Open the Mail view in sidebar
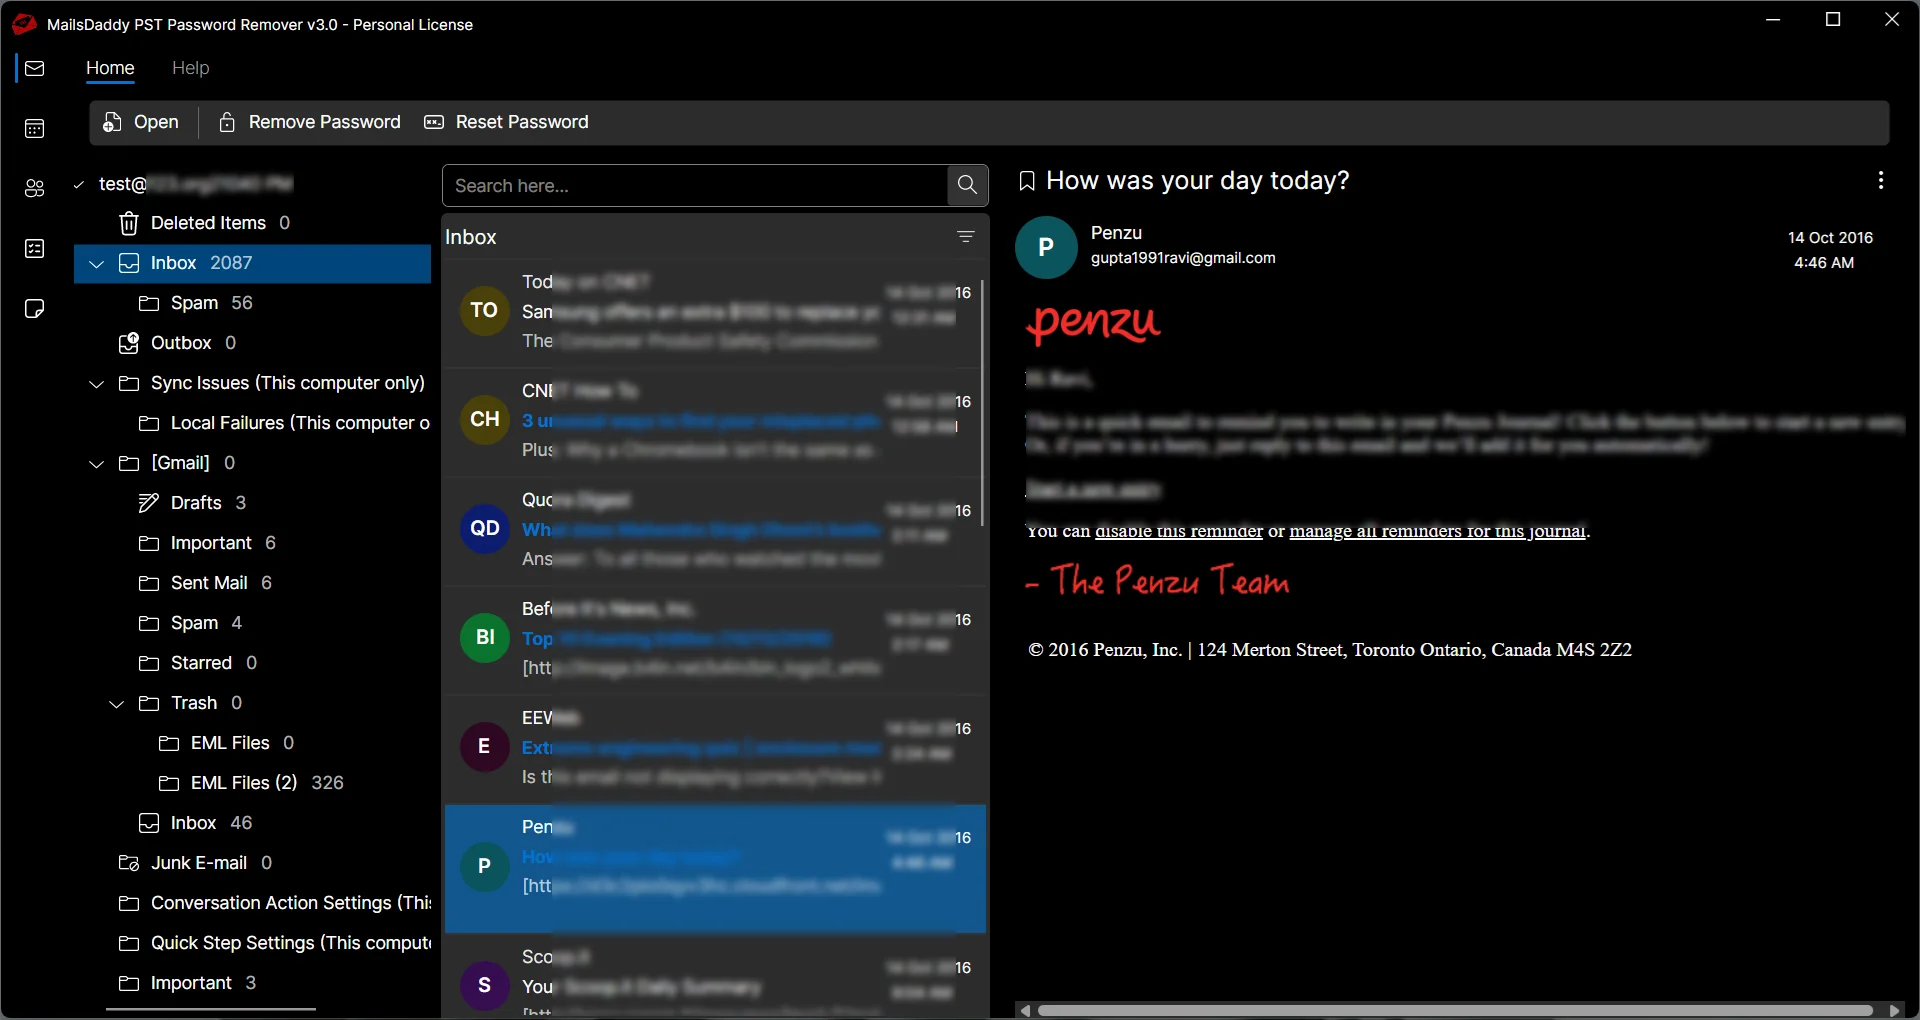Image resolution: width=1920 pixels, height=1020 pixels. point(34,68)
